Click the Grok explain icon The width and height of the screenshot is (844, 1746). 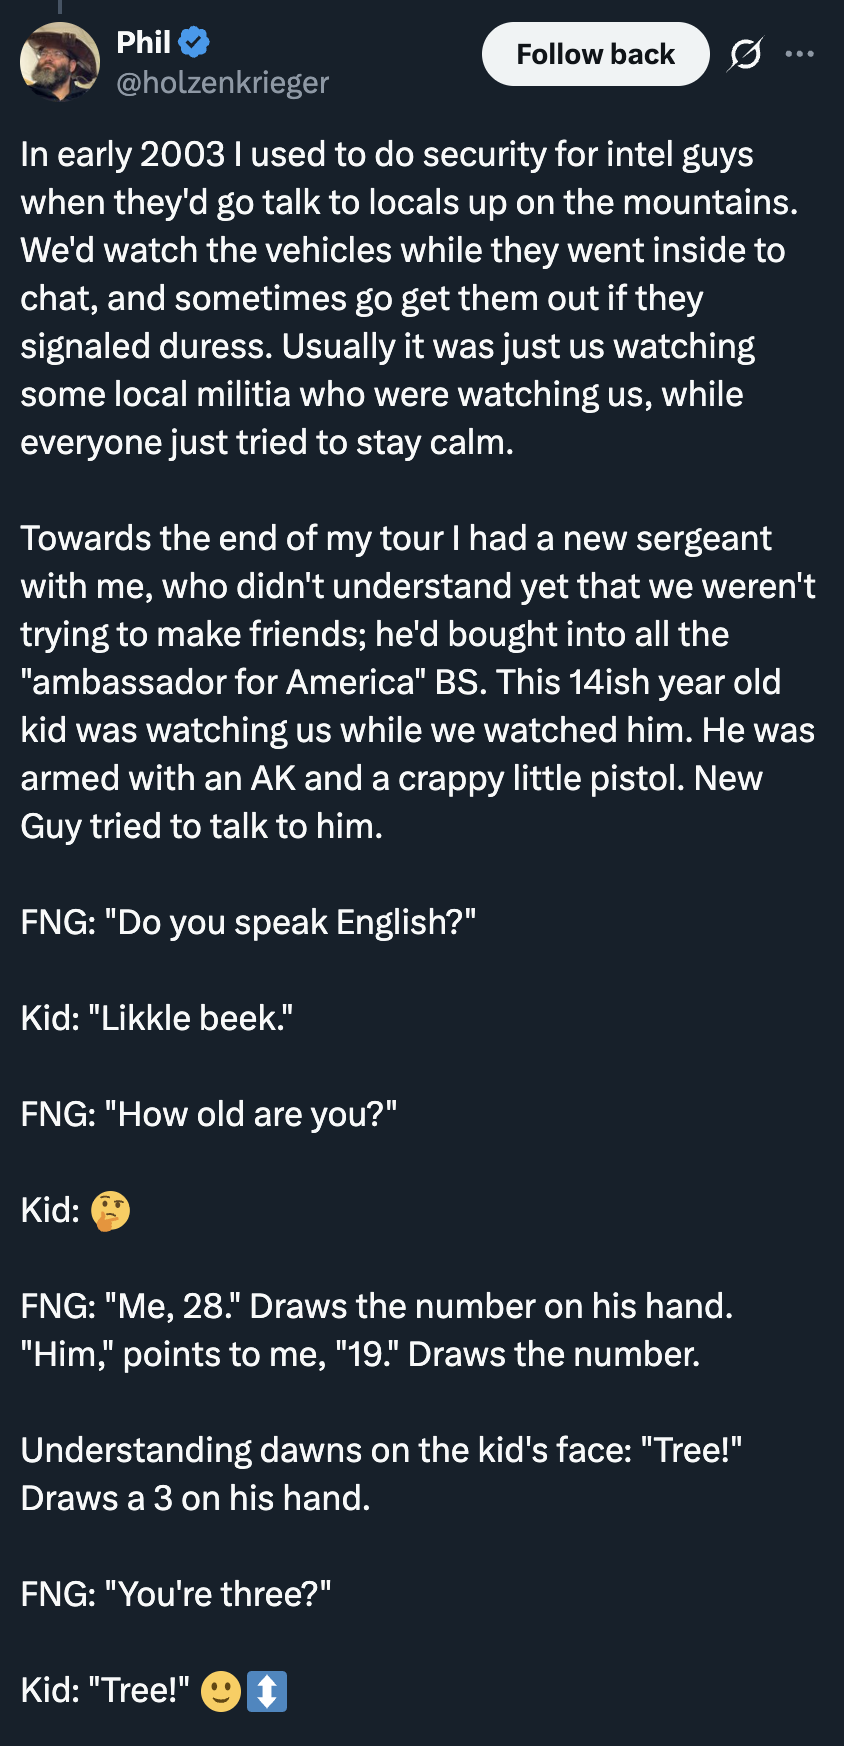click(x=744, y=54)
